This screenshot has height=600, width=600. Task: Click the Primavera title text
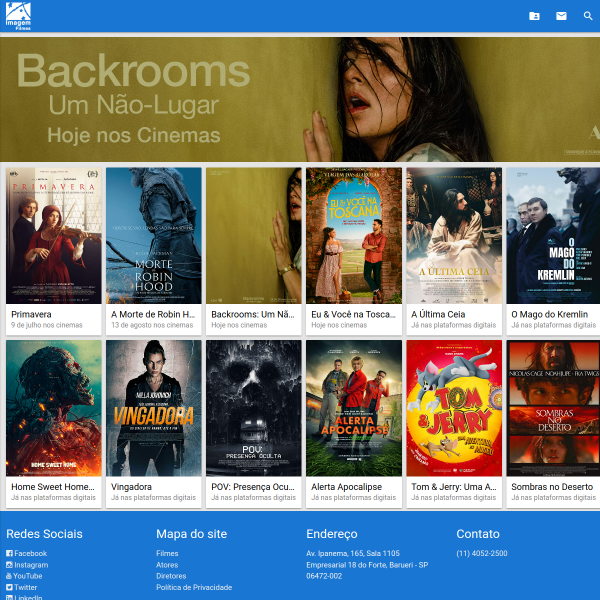31,315
